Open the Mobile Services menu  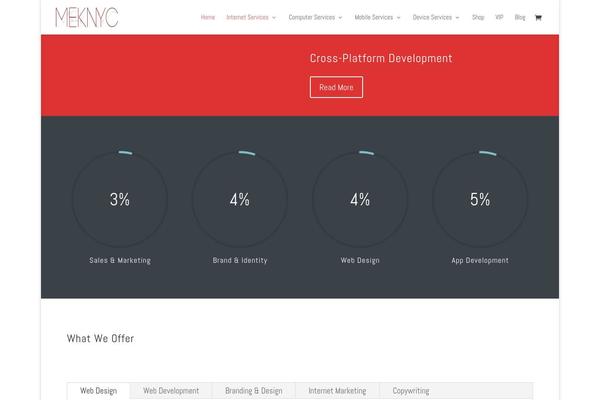(x=374, y=17)
